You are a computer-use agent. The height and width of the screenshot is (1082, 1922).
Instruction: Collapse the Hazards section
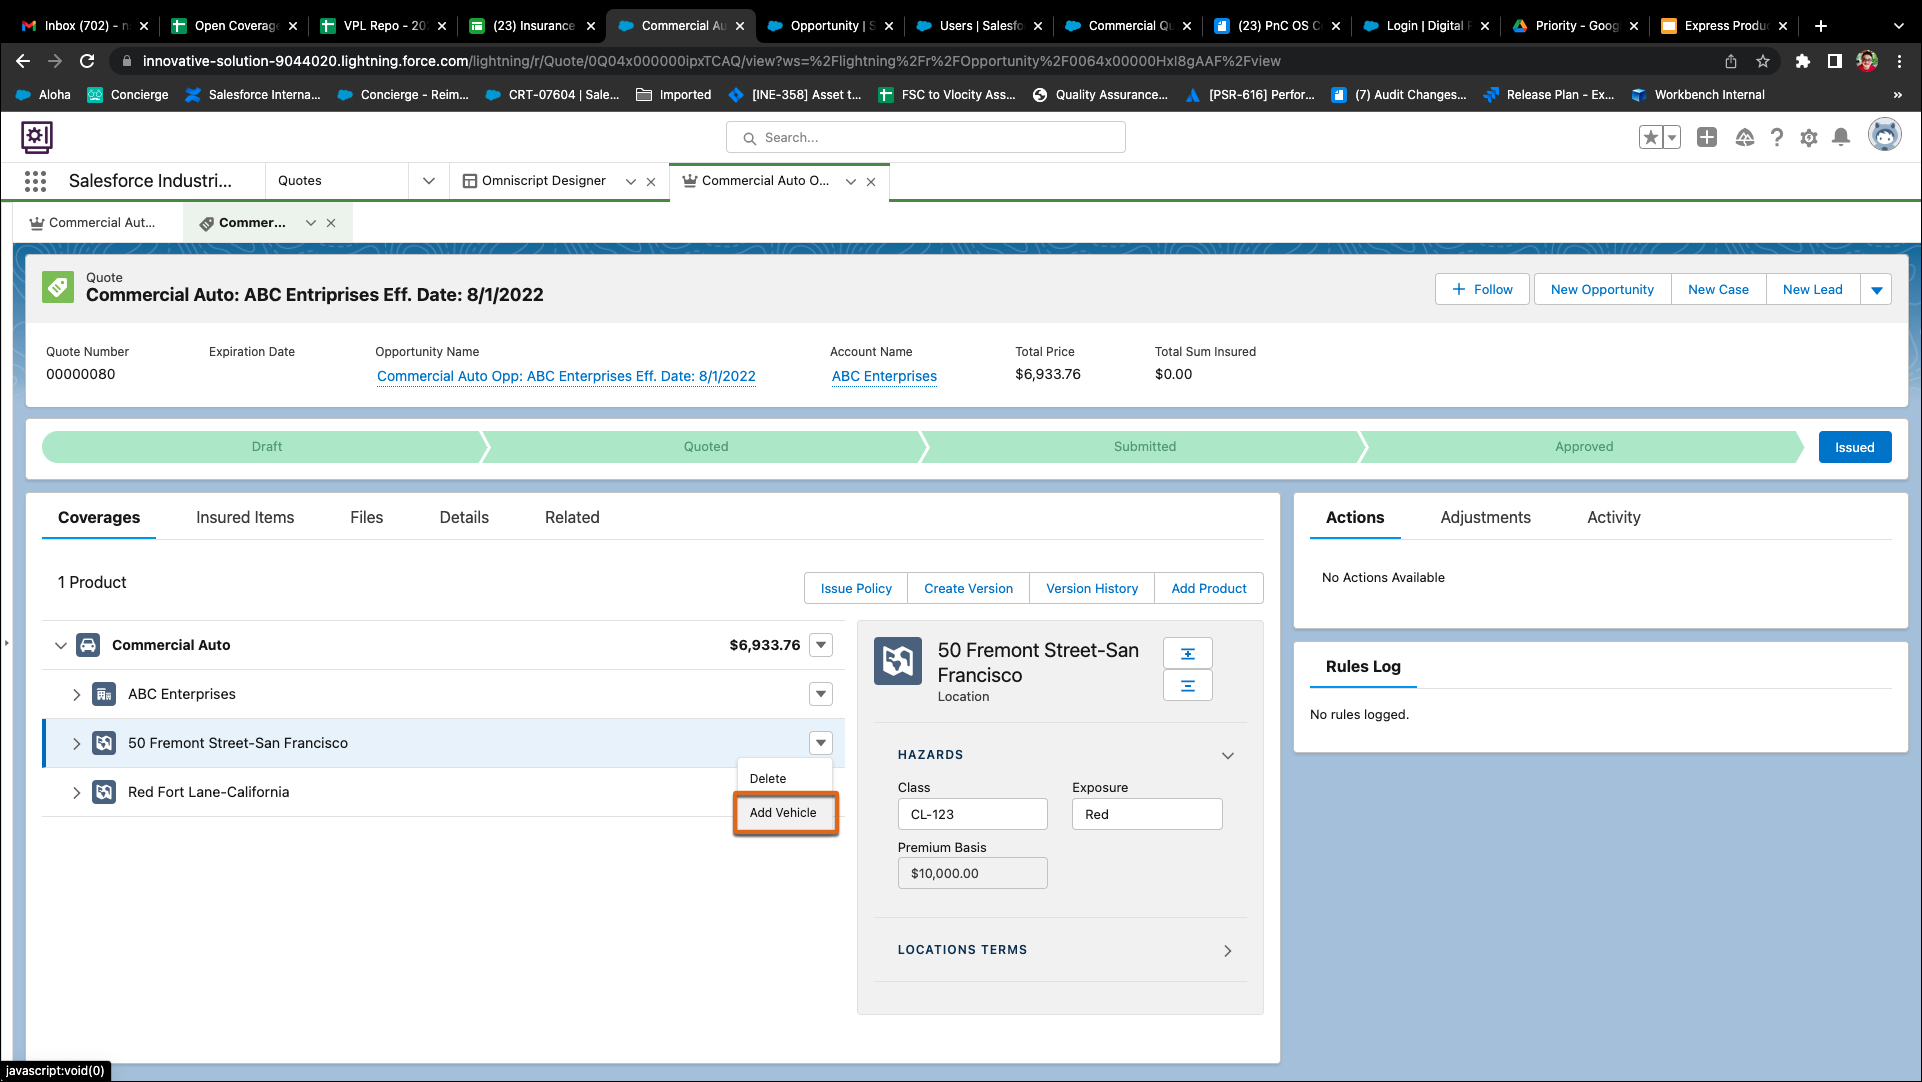(1228, 755)
